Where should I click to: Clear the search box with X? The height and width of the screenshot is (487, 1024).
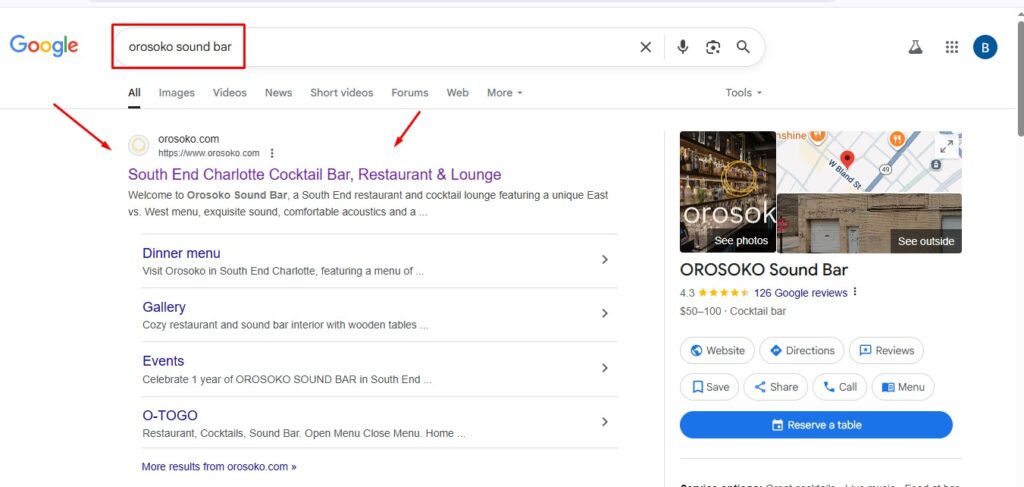[645, 47]
